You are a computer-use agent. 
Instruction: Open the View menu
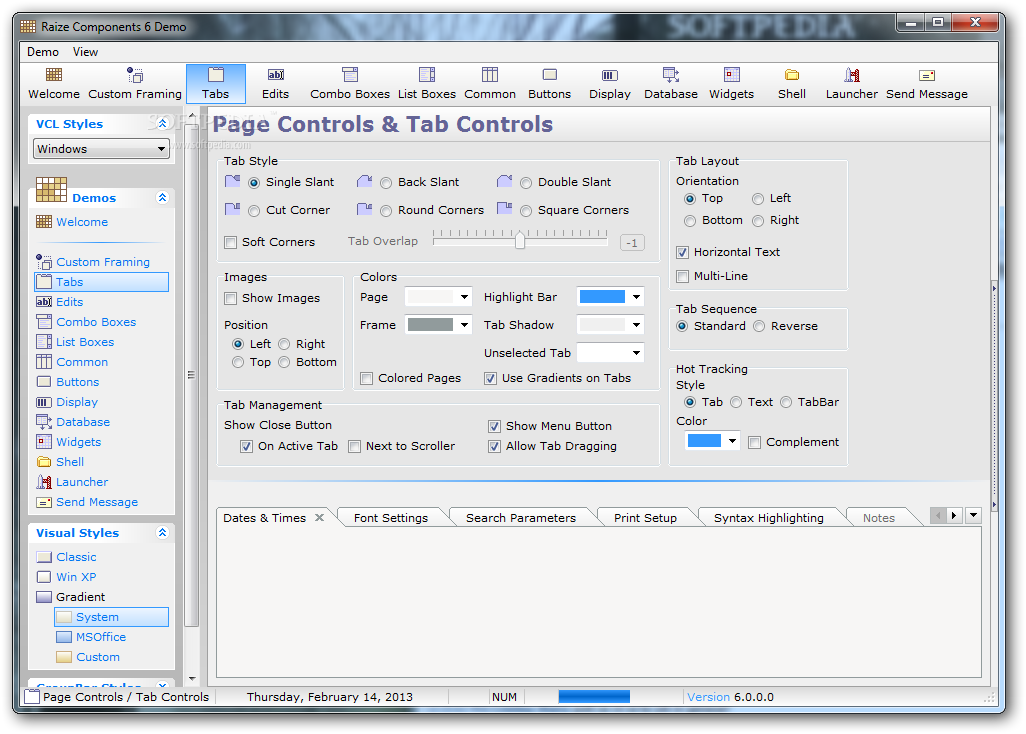[85, 52]
